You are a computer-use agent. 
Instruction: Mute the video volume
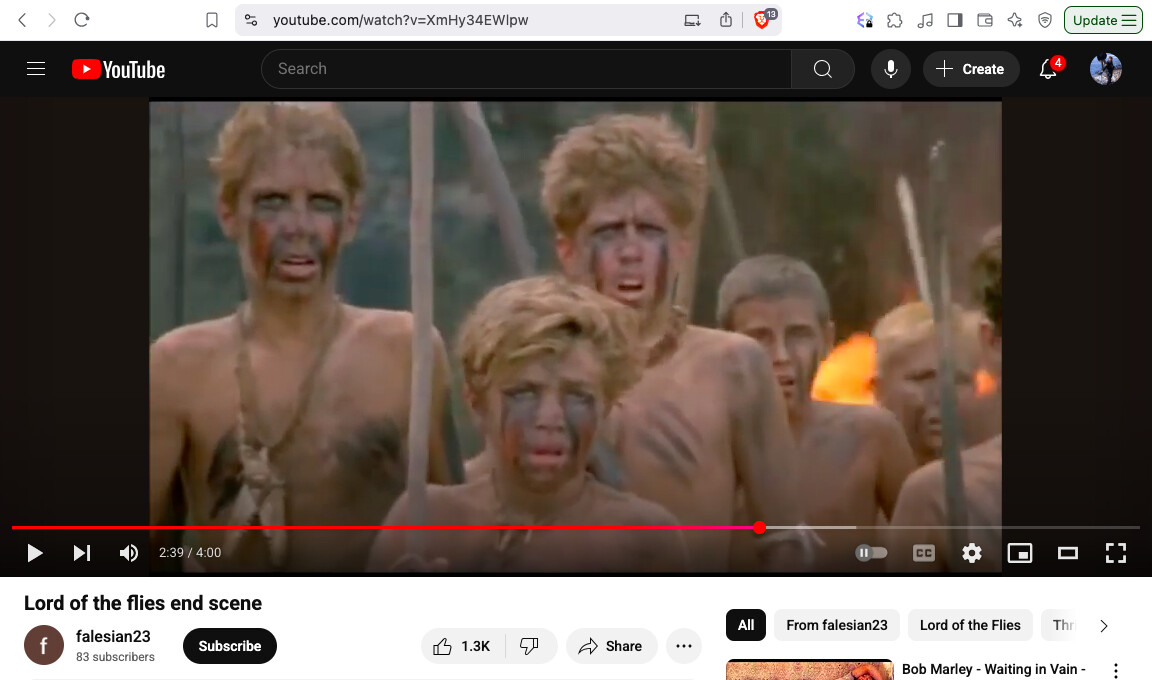click(x=129, y=552)
